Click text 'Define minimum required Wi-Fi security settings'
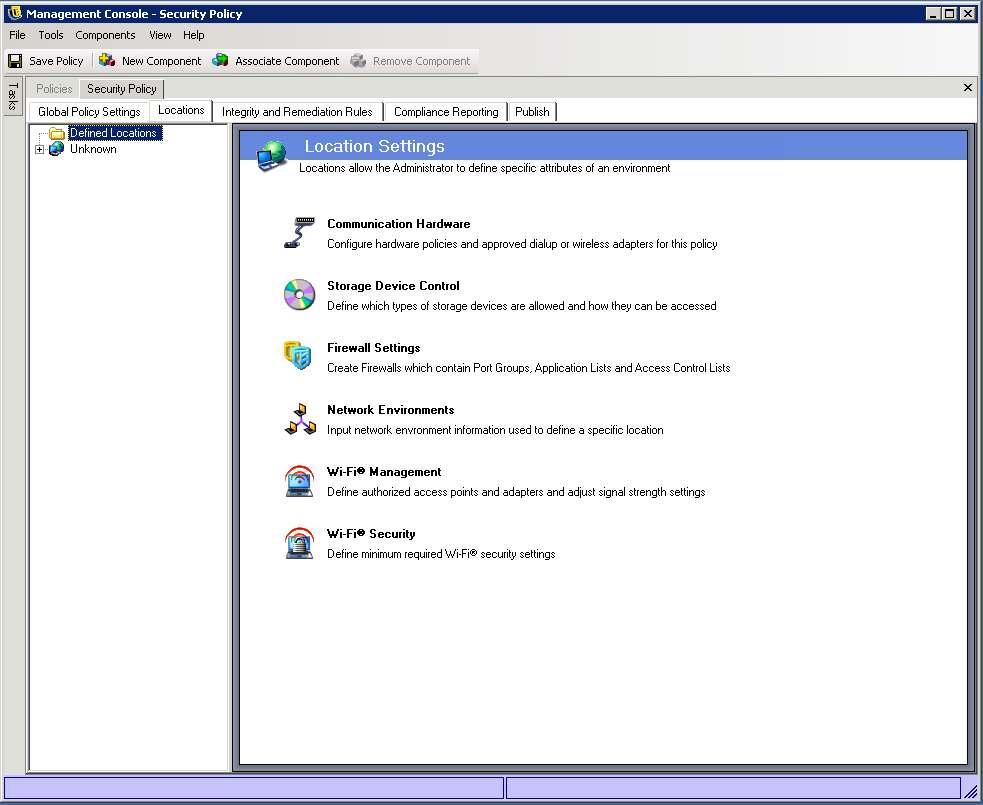The image size is (983, 805). pos(441,554)
